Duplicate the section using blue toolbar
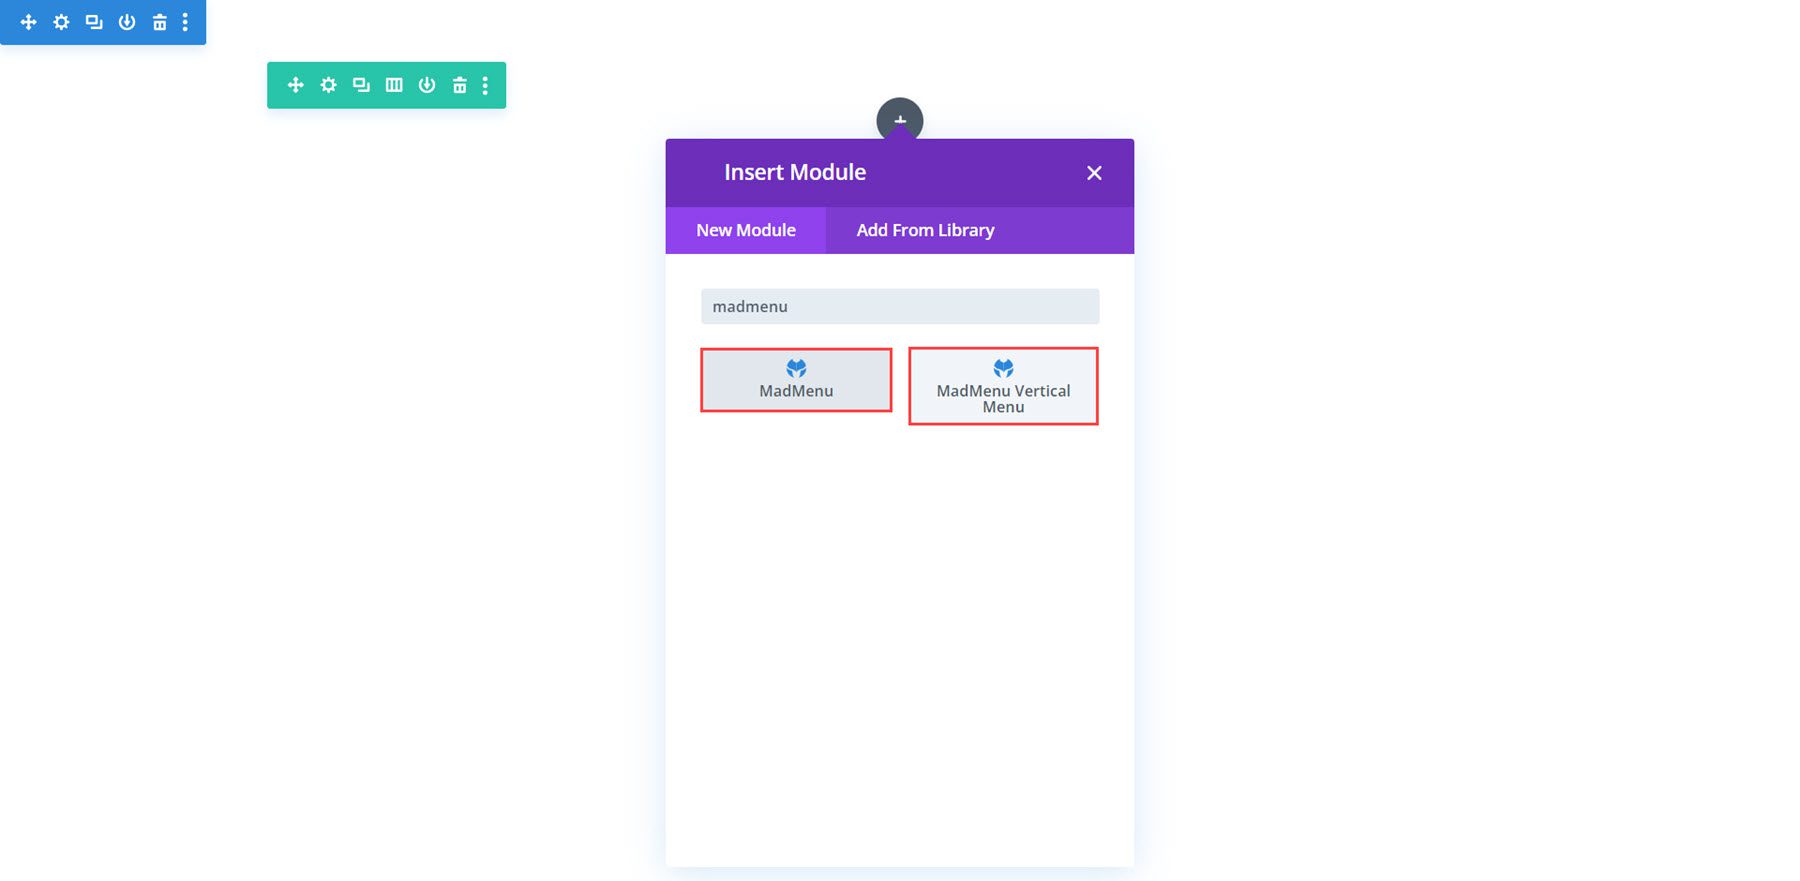The height and width of the screenshot is (881, 1800). coord(94,22)
